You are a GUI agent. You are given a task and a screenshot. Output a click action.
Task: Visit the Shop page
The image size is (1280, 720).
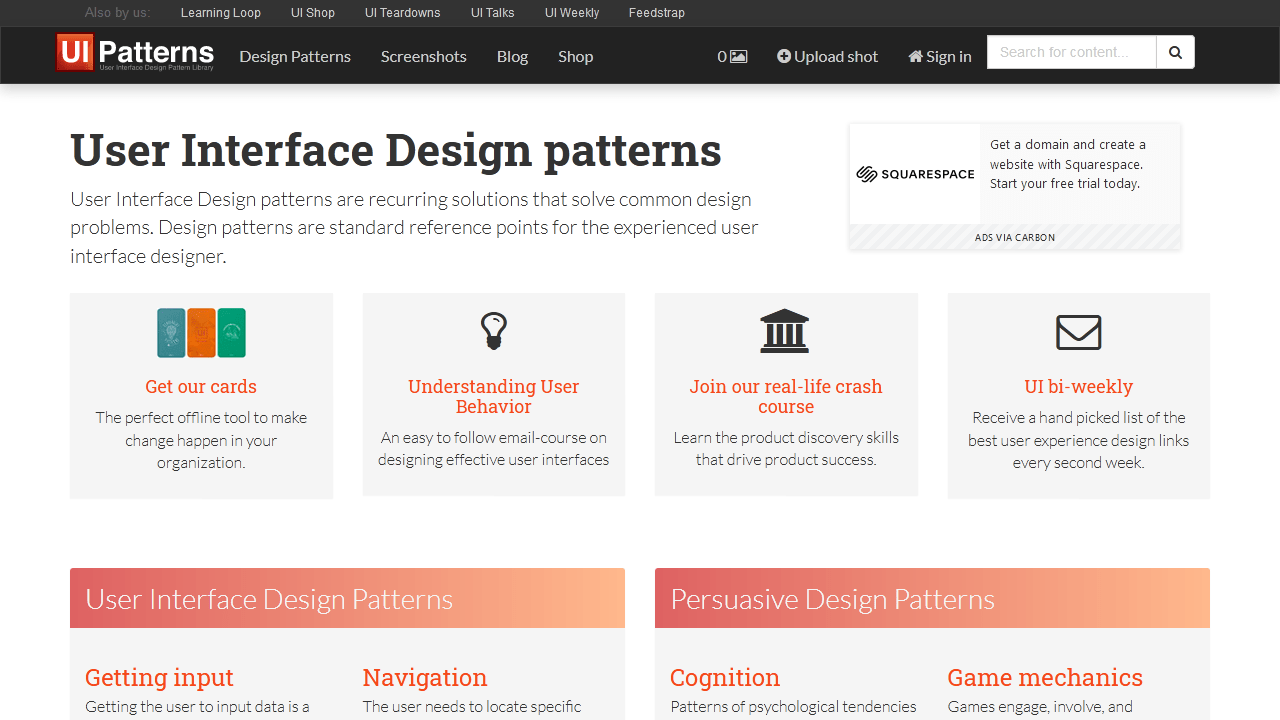pyautogui.click(x=575, y=57)
